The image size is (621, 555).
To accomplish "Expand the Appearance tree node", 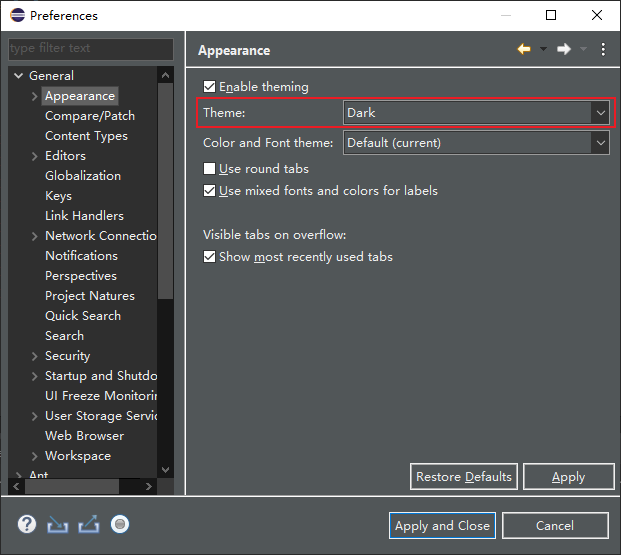I will (34, 96).
